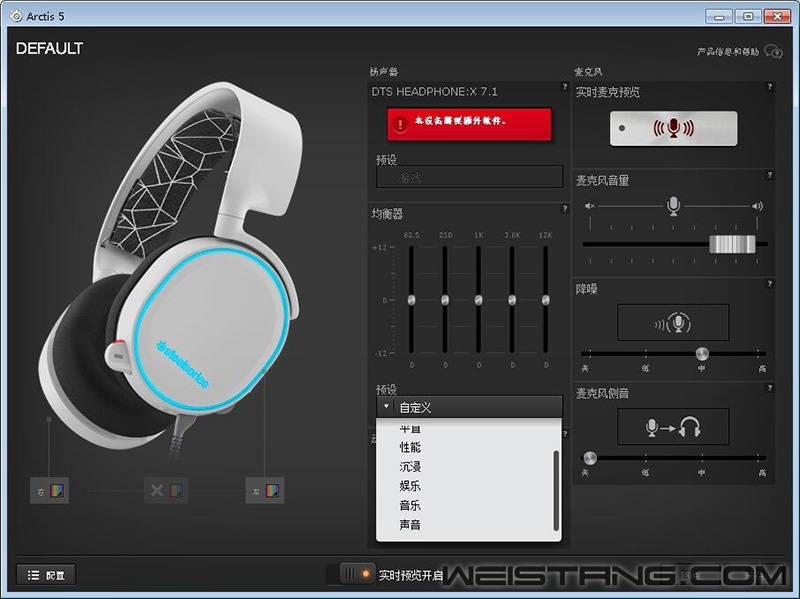Click the loud speaker icon above mic volume

tap(757, 206)
